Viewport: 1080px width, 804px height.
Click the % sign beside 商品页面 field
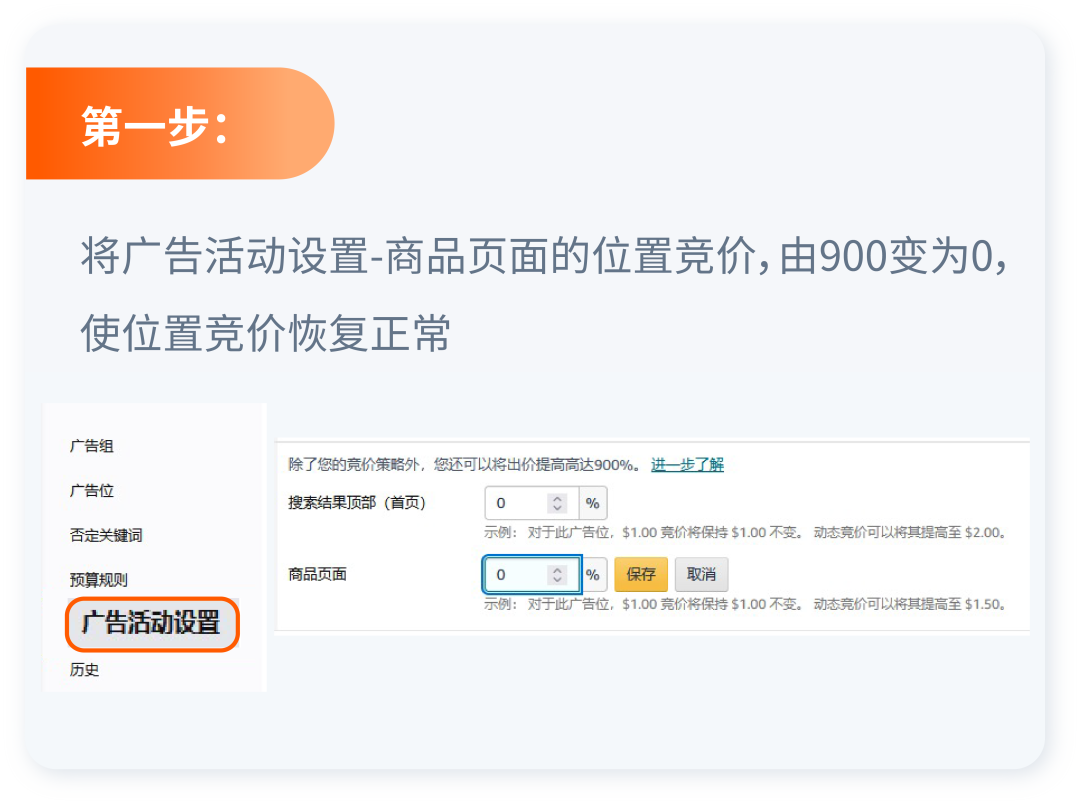tap(592, 575)
